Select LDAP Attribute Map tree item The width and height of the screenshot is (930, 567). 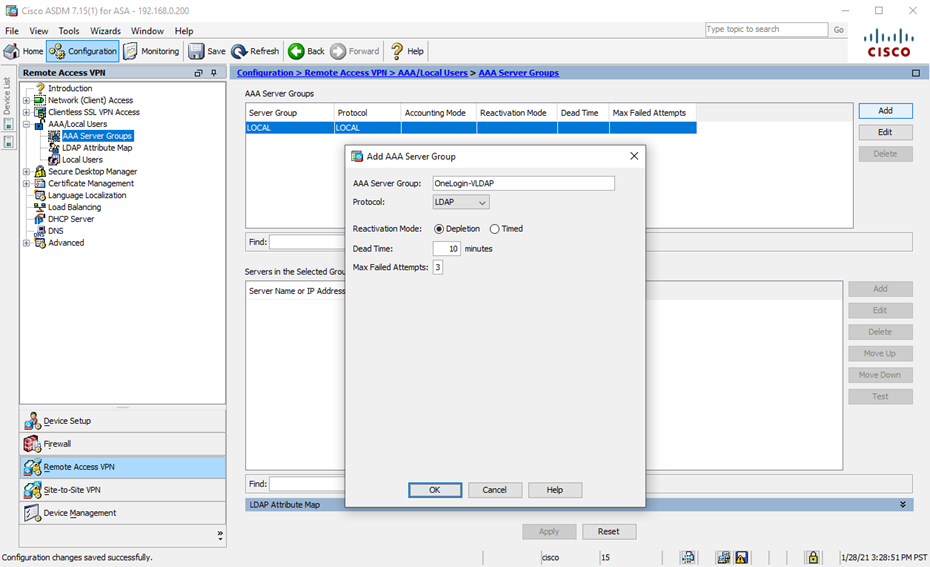pos(97,148)
